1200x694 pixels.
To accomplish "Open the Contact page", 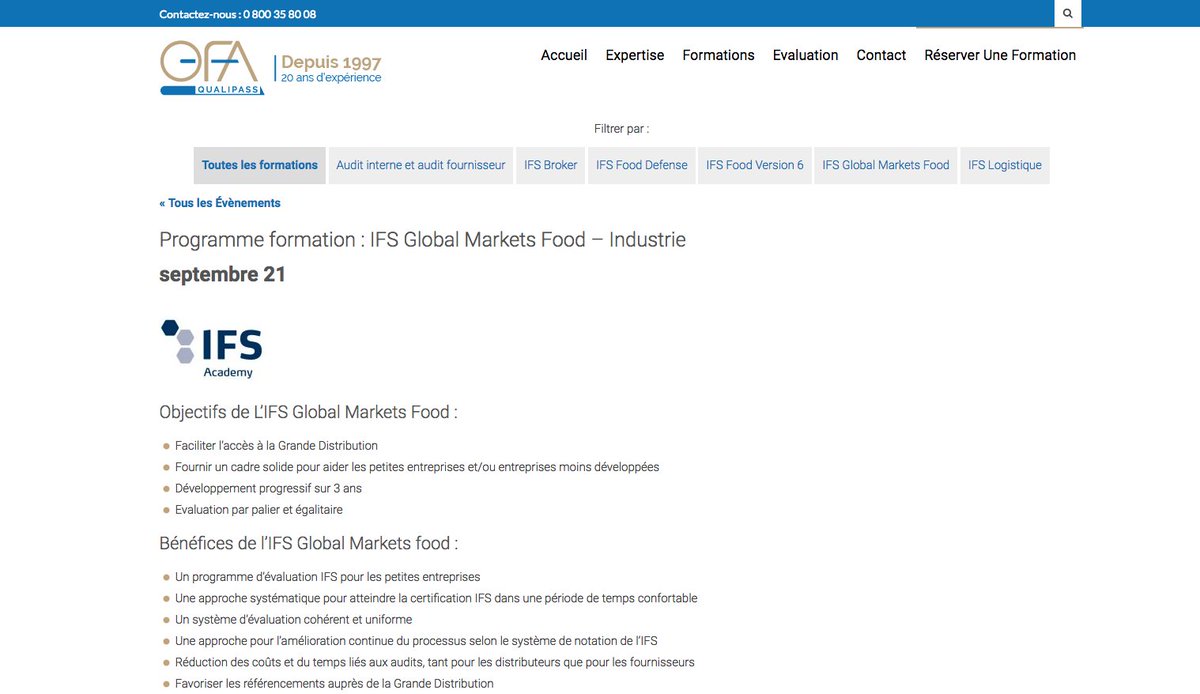I will 881,55.
